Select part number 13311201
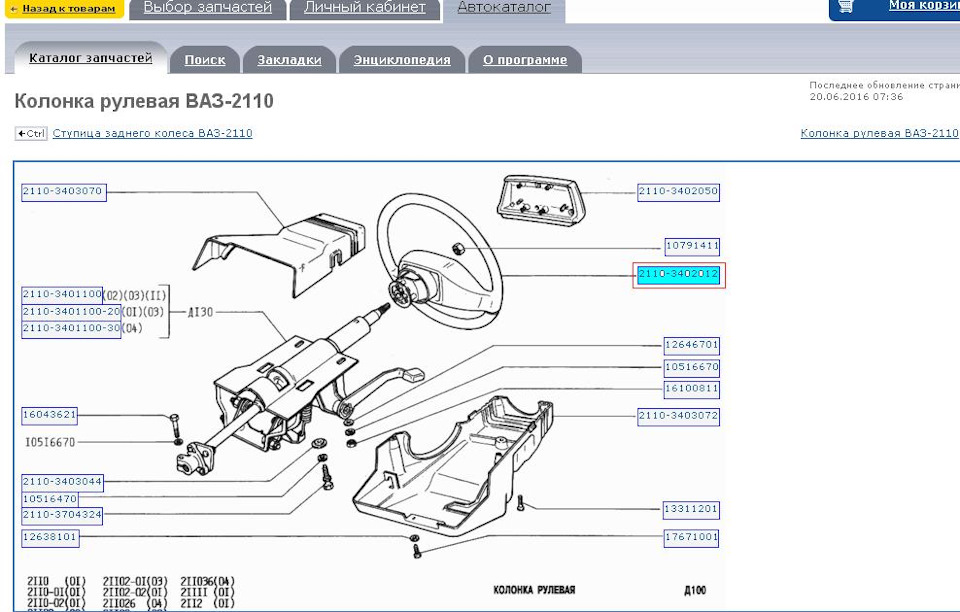 [x=692, y=510]
